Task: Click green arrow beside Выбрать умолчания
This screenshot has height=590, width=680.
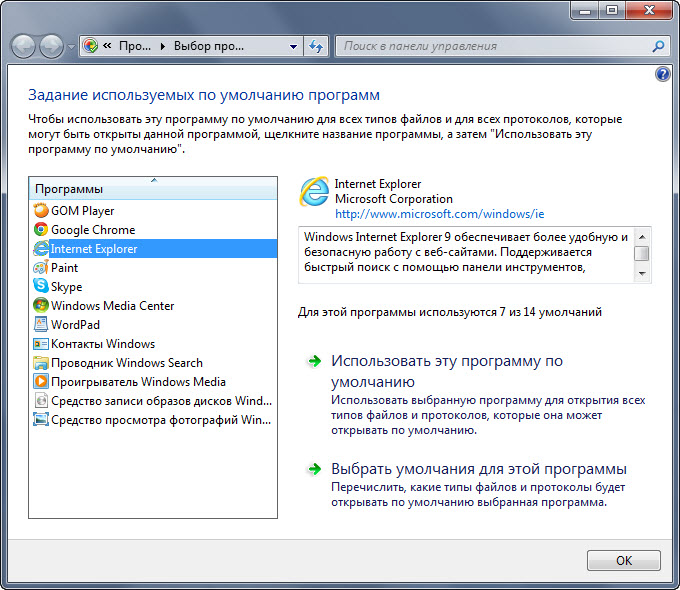Action: (x=314, y=469)
